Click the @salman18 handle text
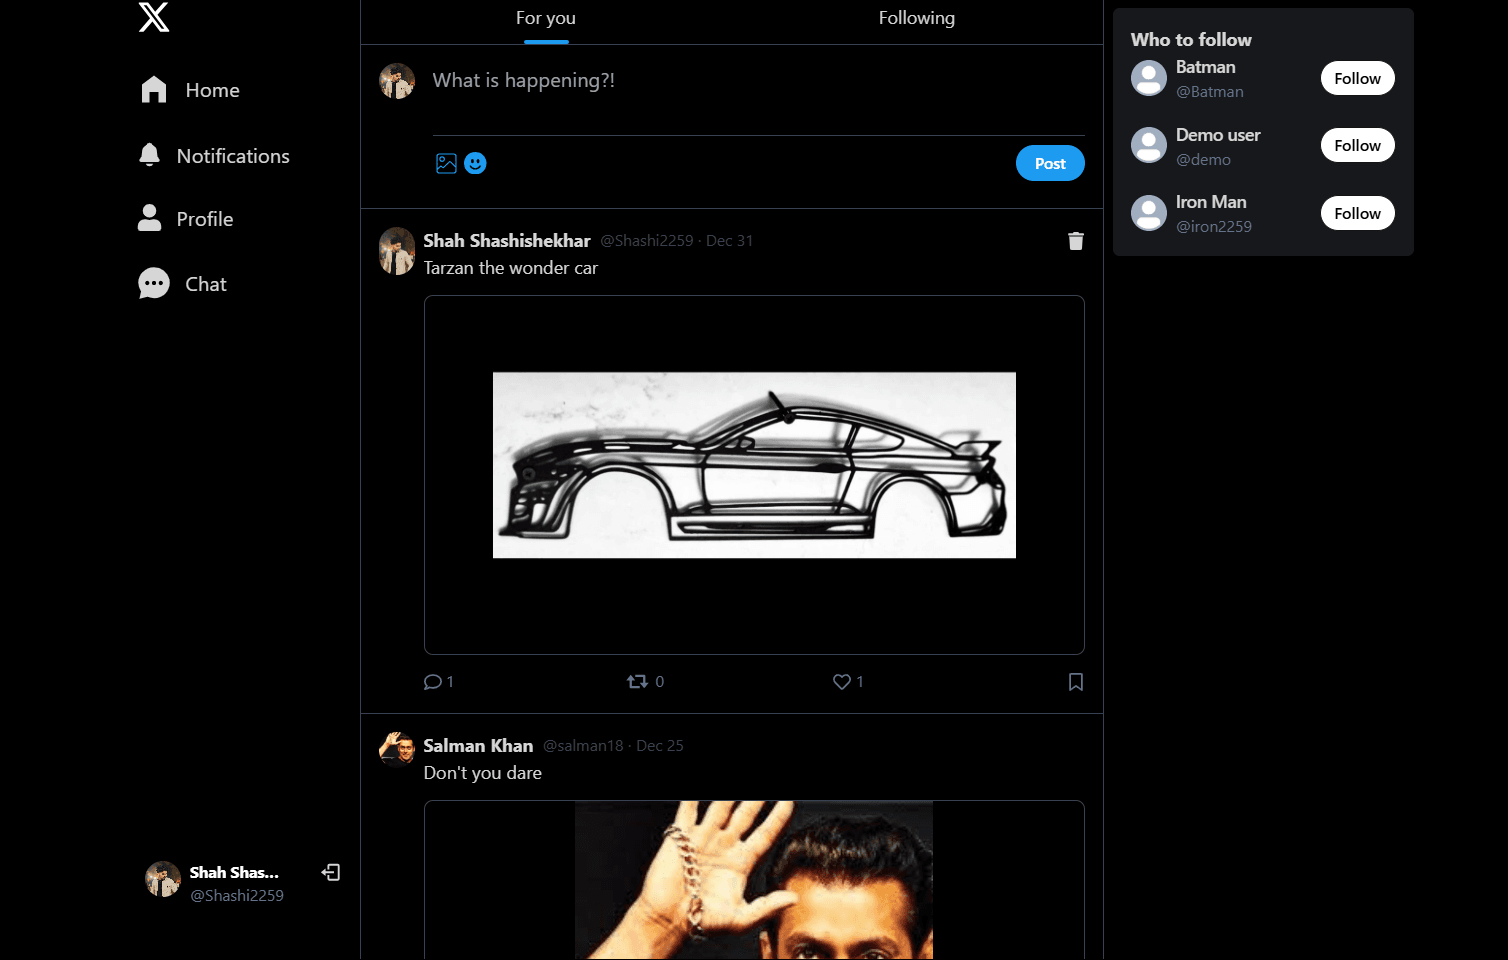This screenshot has width=1508, height=960. [x=583, y=746]
